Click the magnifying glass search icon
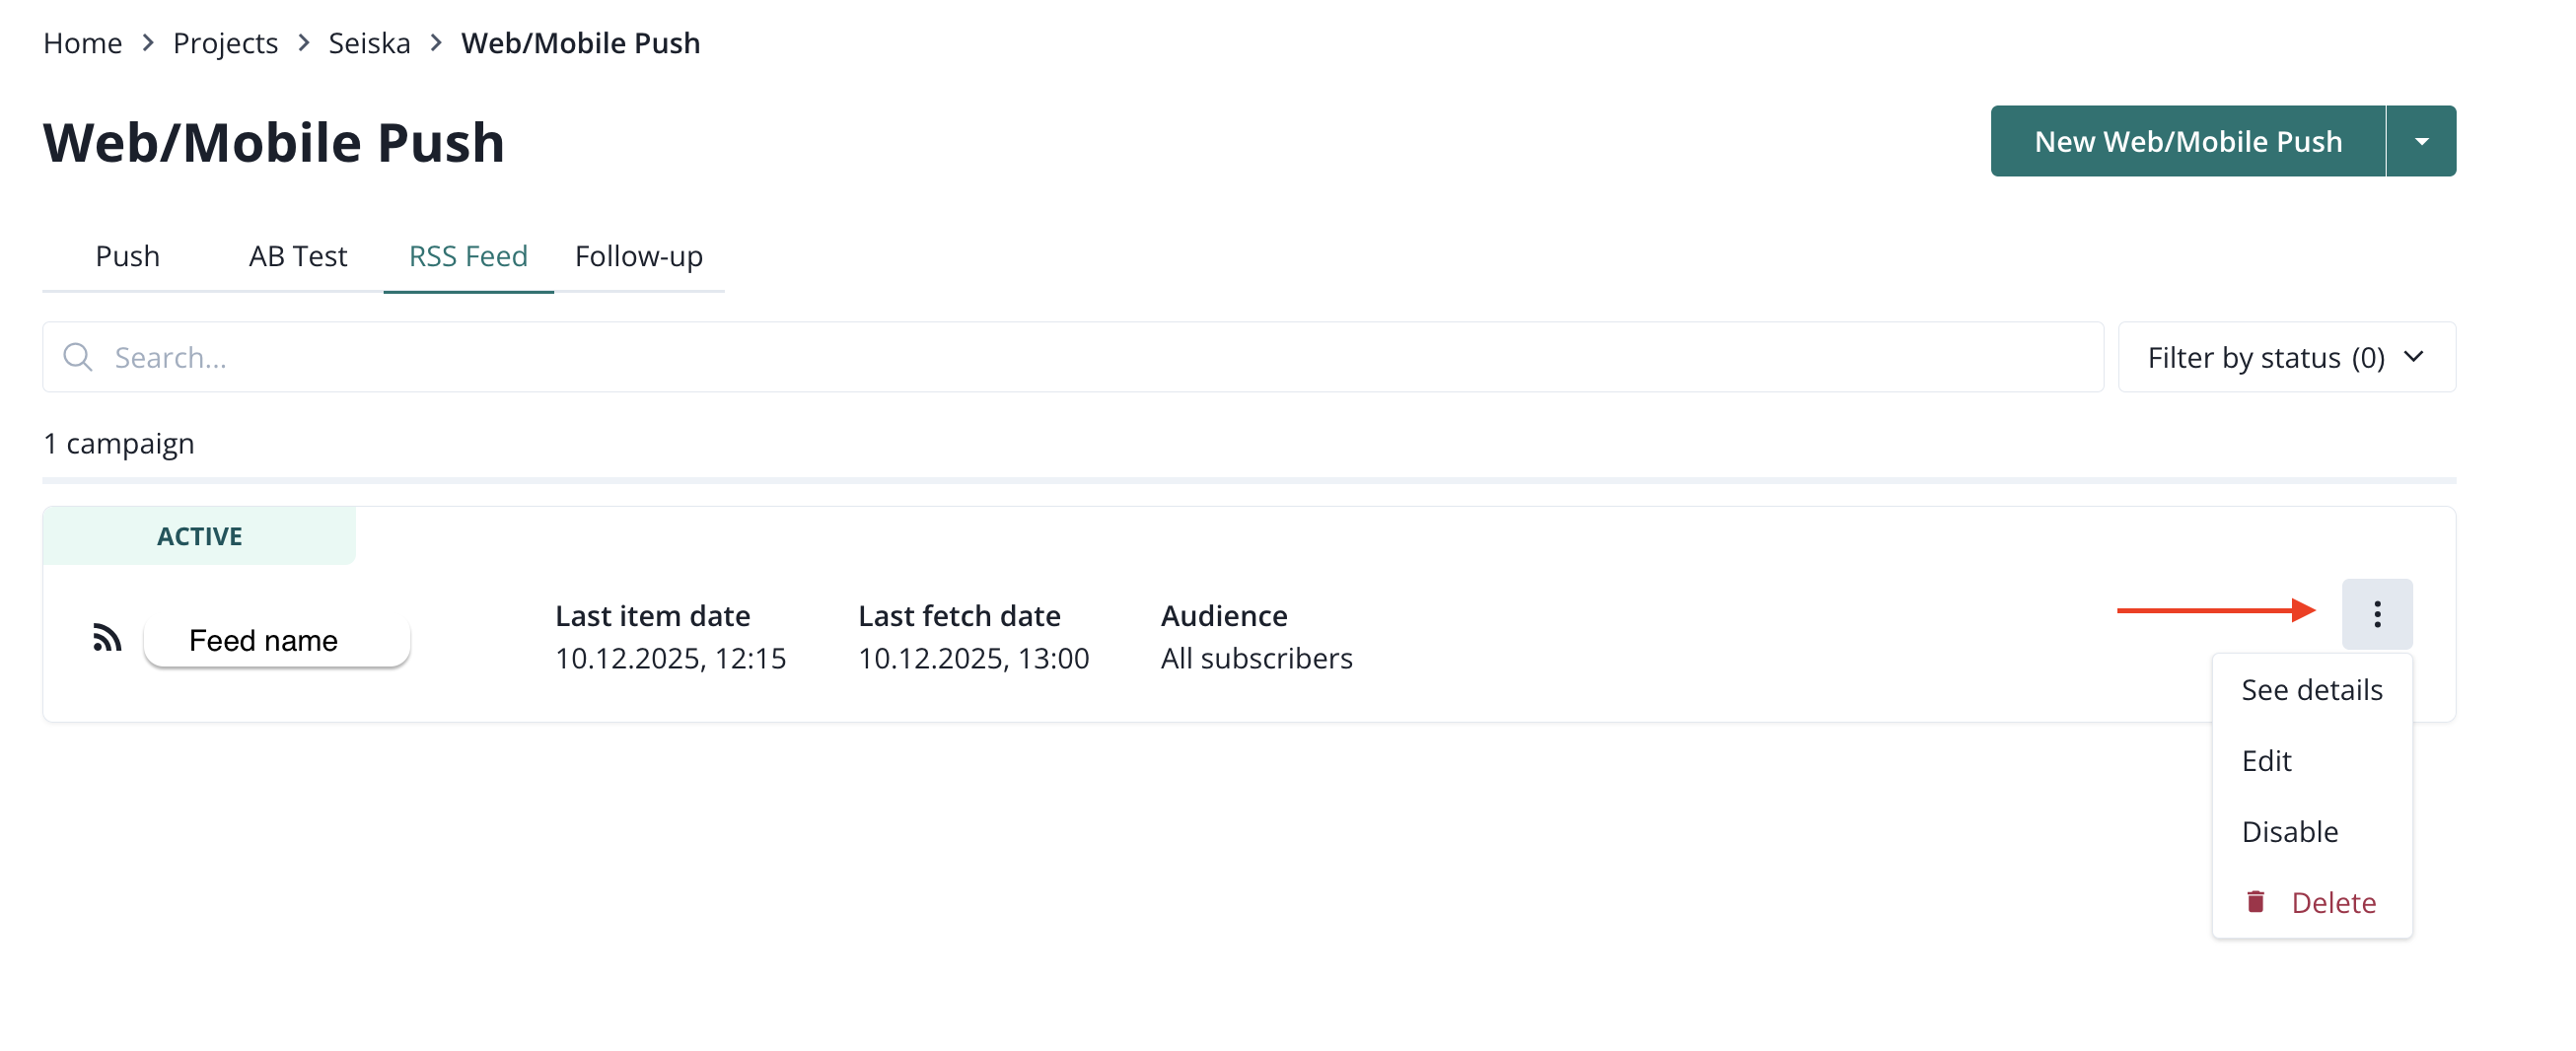The width and height of the screenshot is (2576, 1051). pyautogui.click(x=78, y=357)
